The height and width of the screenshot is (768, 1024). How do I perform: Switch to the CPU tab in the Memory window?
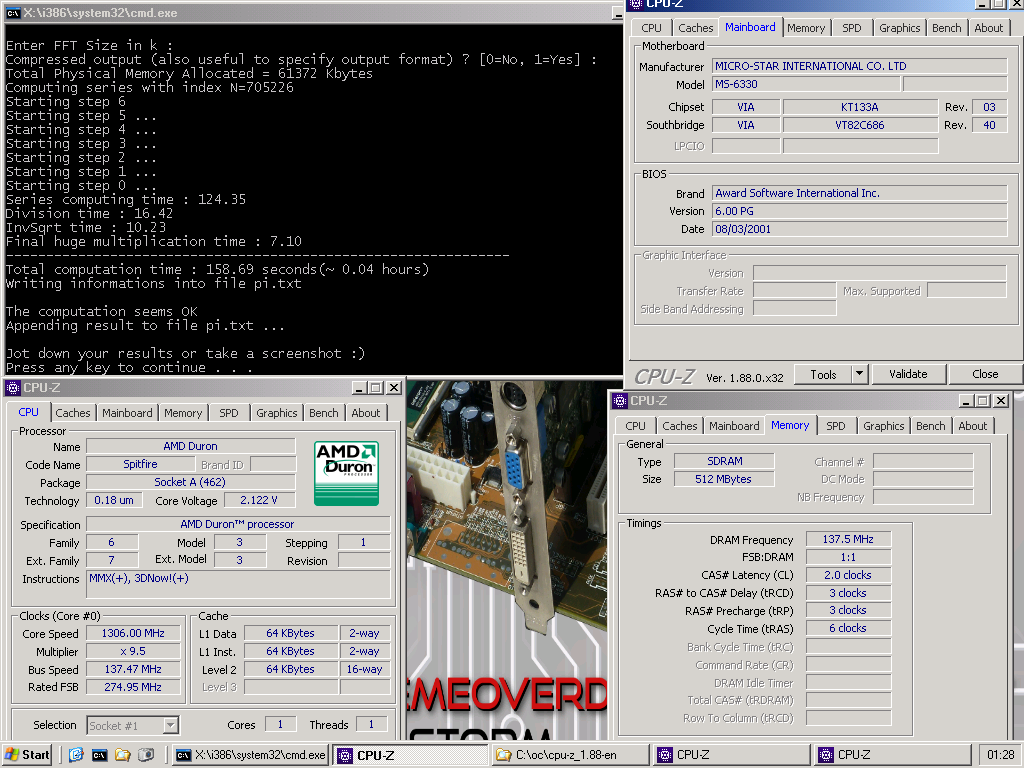(x=635, y=426)
